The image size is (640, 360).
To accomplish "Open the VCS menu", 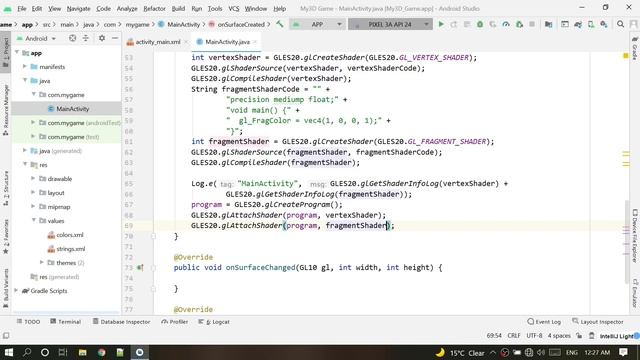I will coord(233,8).
